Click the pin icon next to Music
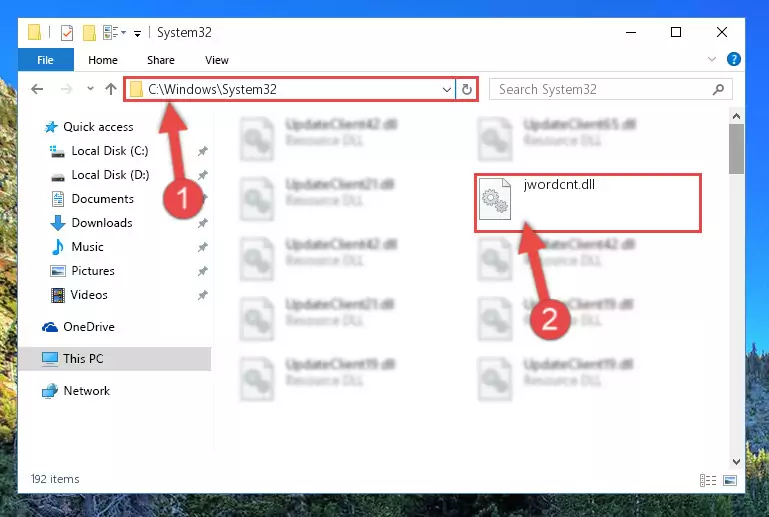769x517 pixels. 203,247
